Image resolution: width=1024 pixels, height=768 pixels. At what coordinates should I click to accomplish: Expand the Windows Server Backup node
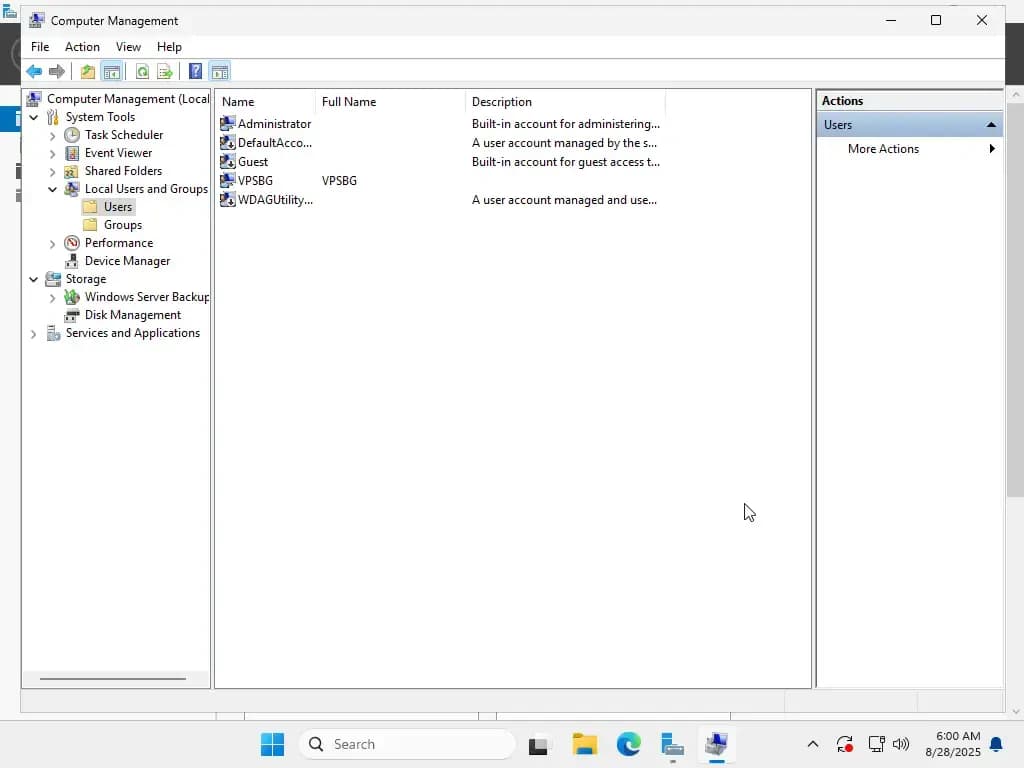click(x=52, y=298)
